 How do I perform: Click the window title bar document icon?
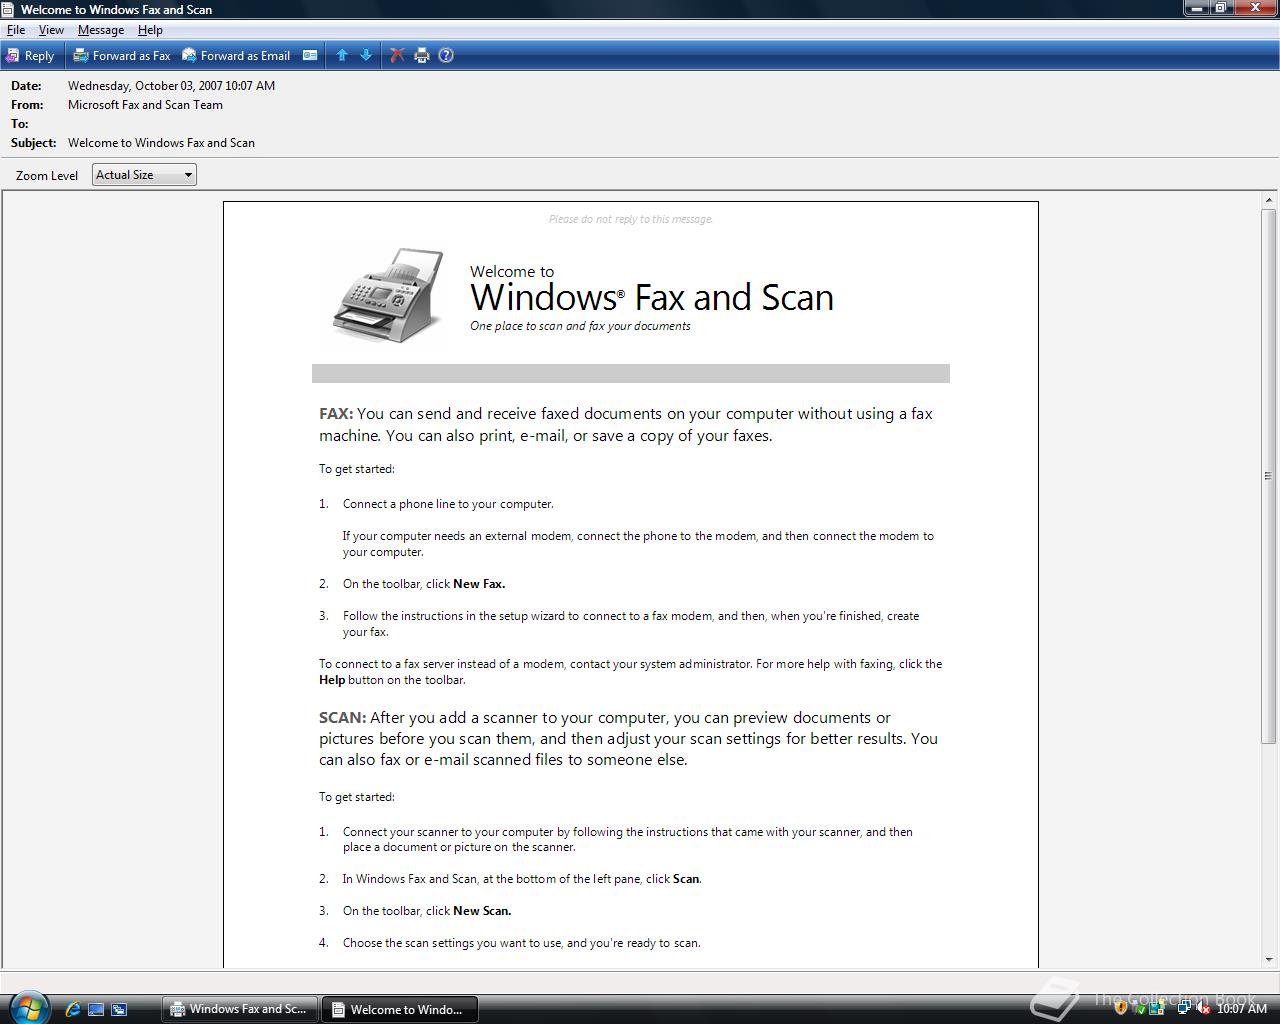click(x=8, y=9)
